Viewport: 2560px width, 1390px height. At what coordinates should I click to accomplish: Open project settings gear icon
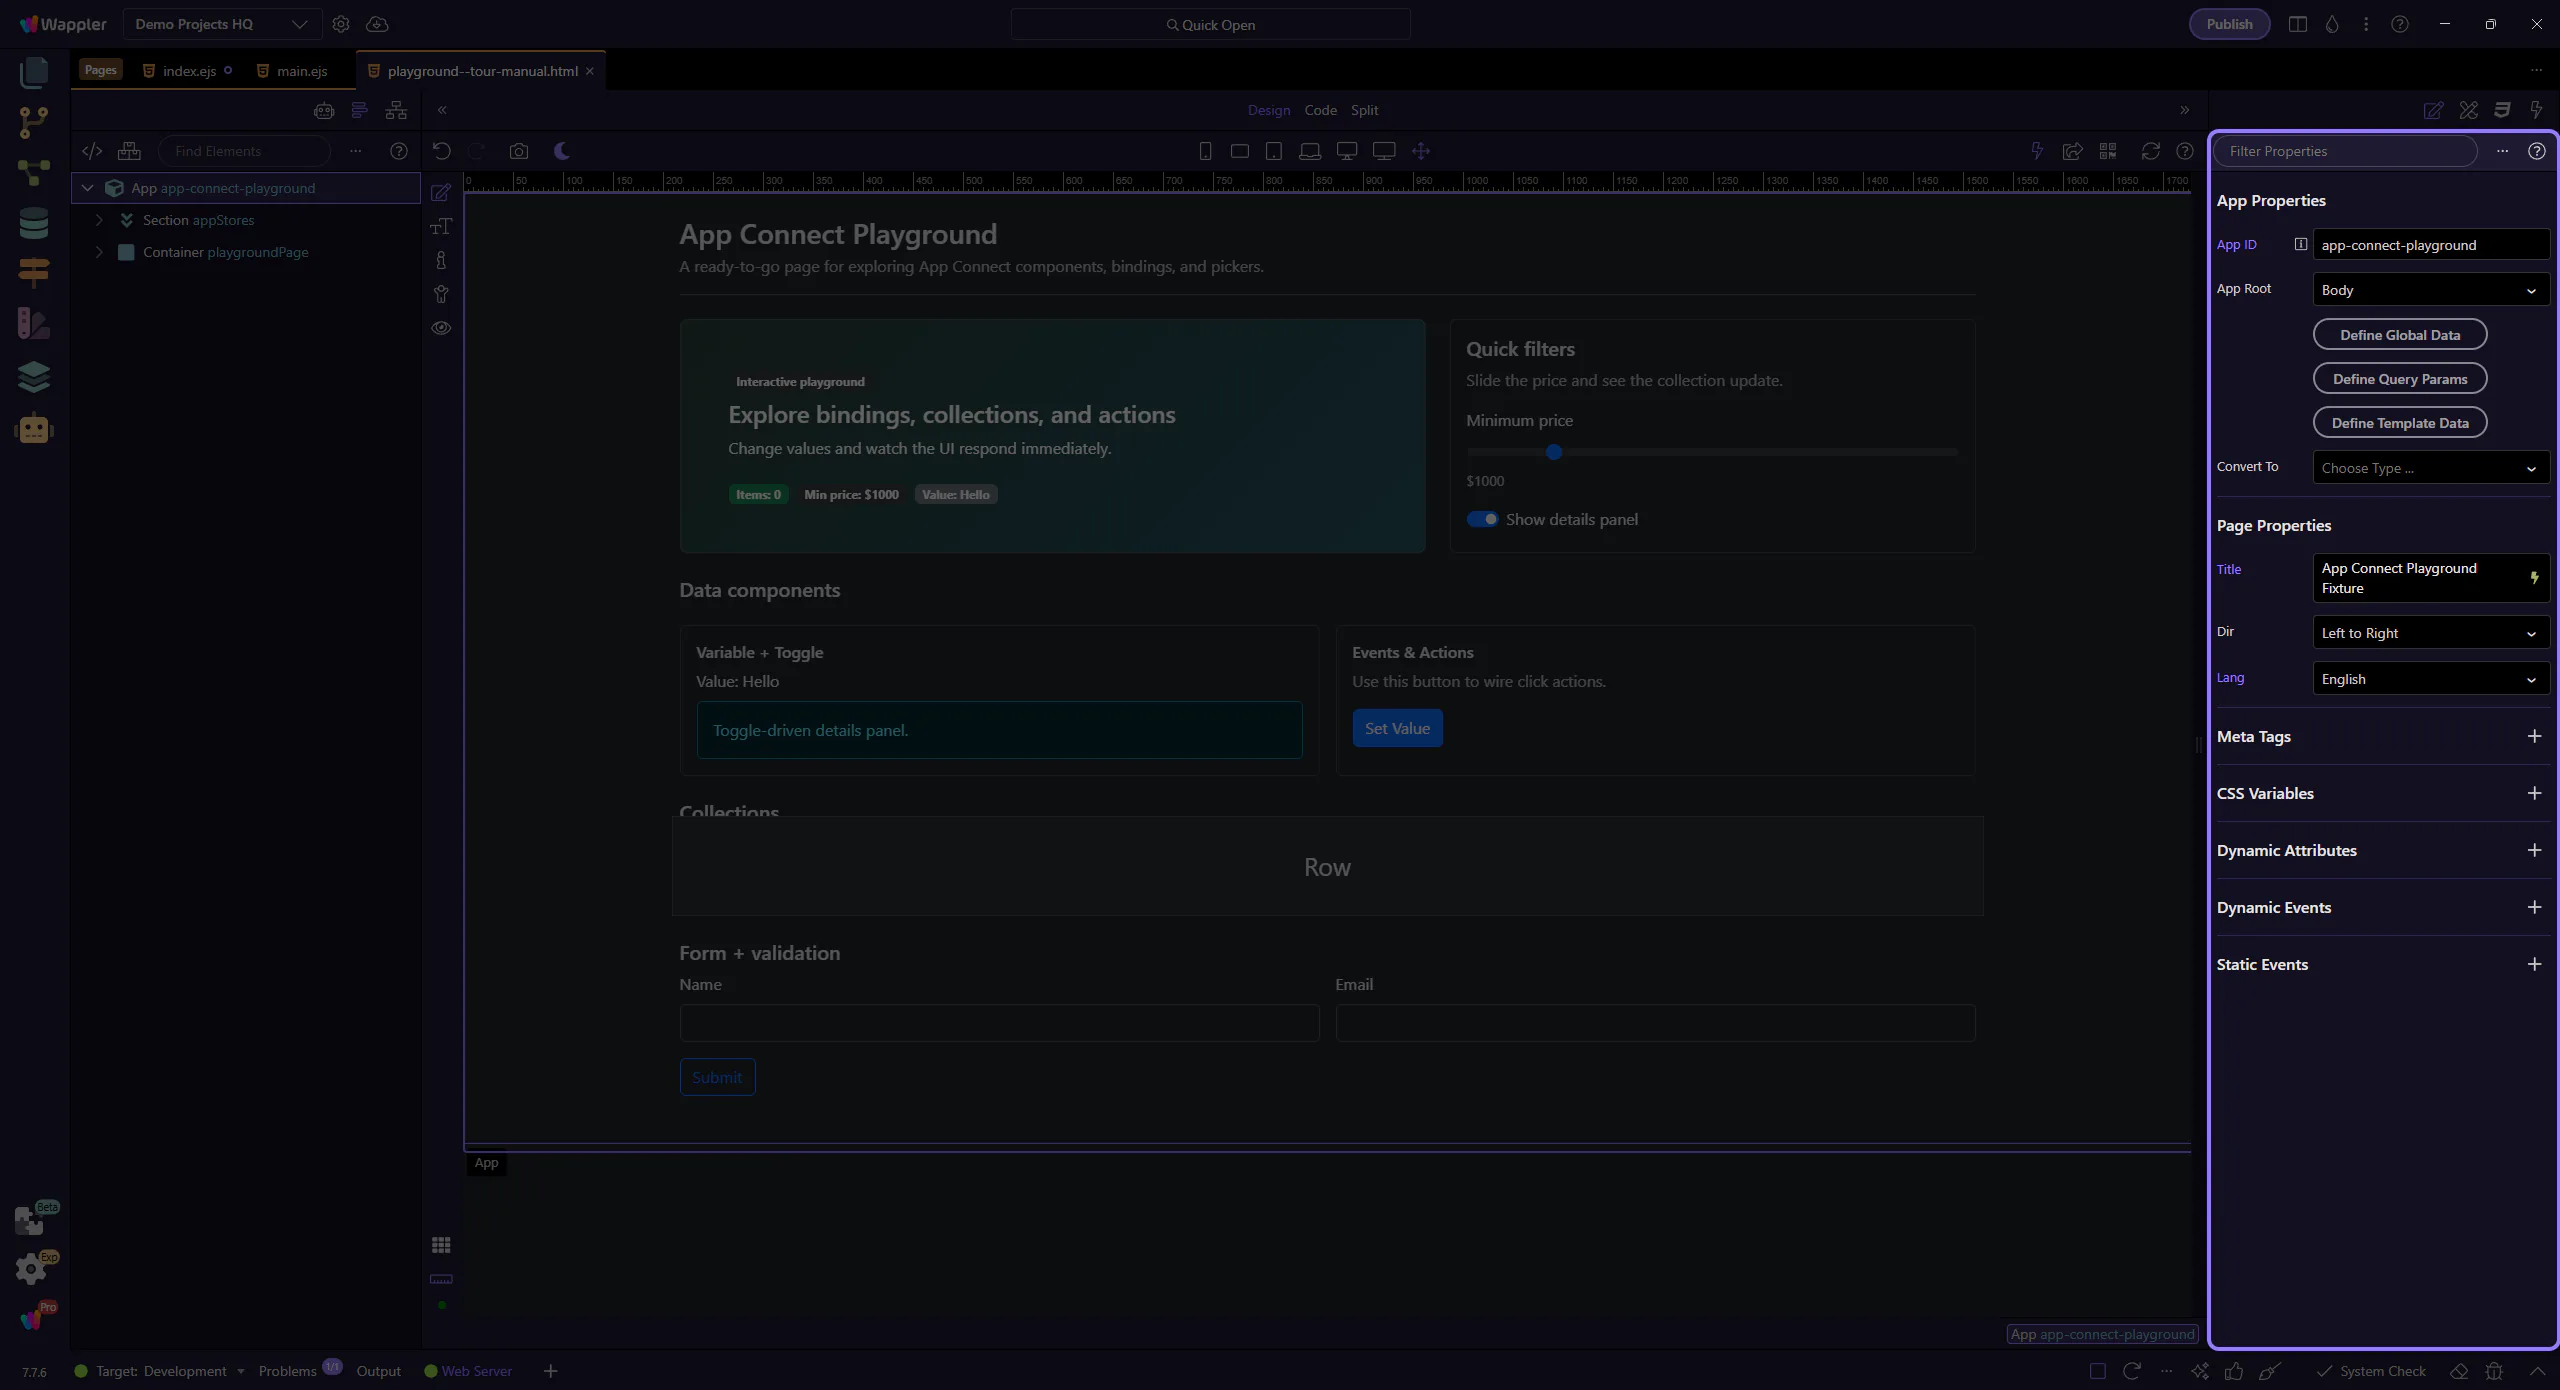[x=341, y=24]
